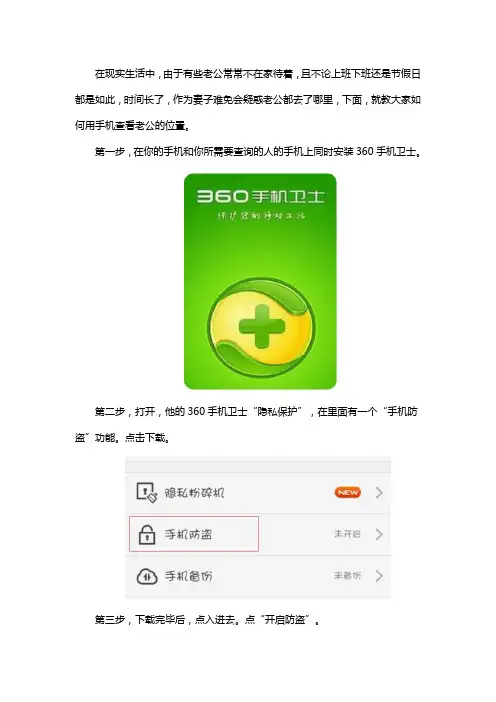Viewport: 496px width, 702px height.
Task: Click the green plus cross symbol
Action: [x=261, y=326]
